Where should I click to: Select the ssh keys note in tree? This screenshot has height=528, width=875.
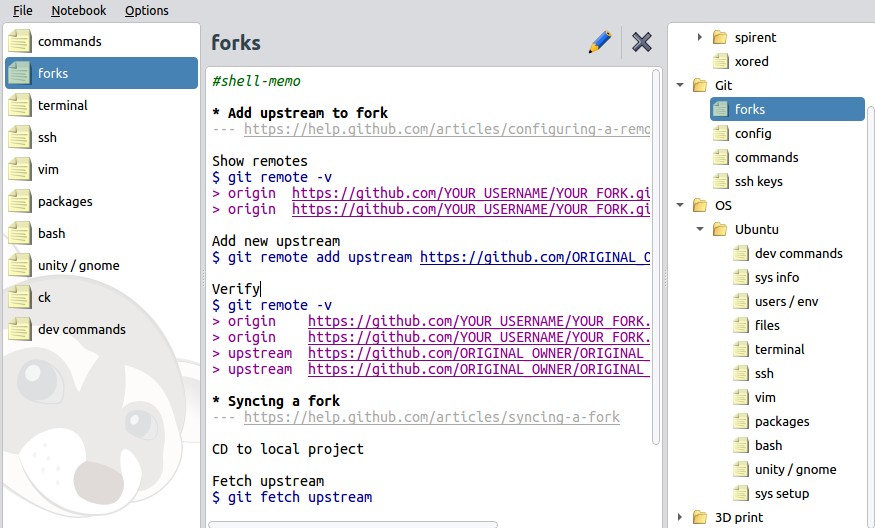point(748,181)
